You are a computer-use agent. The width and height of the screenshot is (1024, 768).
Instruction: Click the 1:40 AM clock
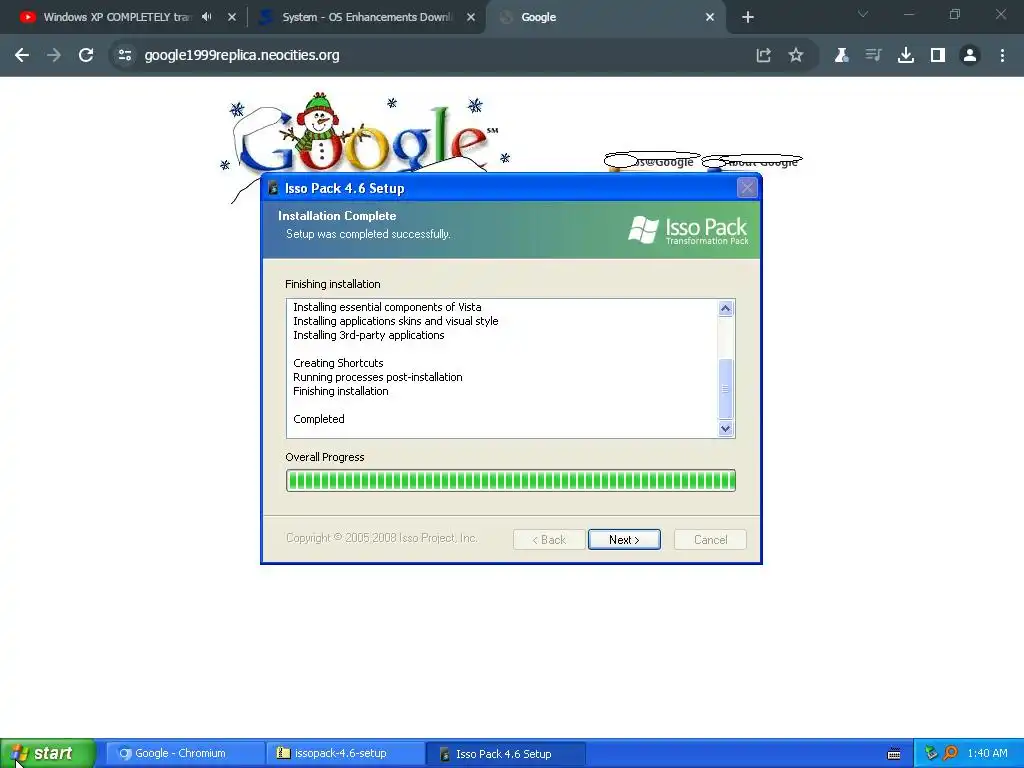click(987, 754)
